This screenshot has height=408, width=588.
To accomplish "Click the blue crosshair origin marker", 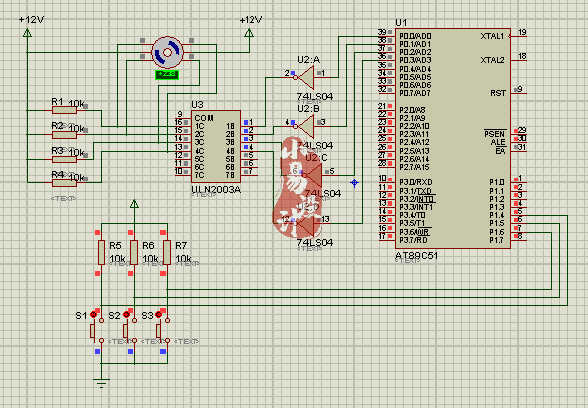I will pyautogui.click(x=354, y=183).
